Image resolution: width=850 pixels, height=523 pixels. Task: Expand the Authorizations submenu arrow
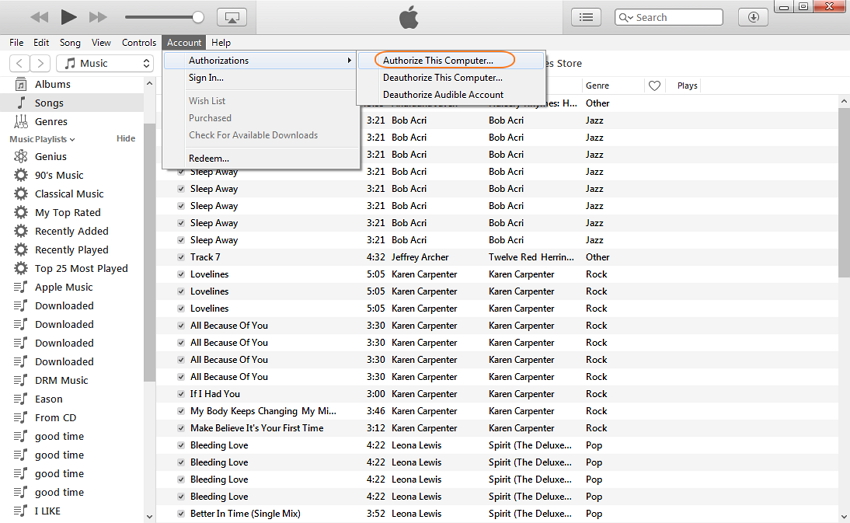[x=350, y=61]
